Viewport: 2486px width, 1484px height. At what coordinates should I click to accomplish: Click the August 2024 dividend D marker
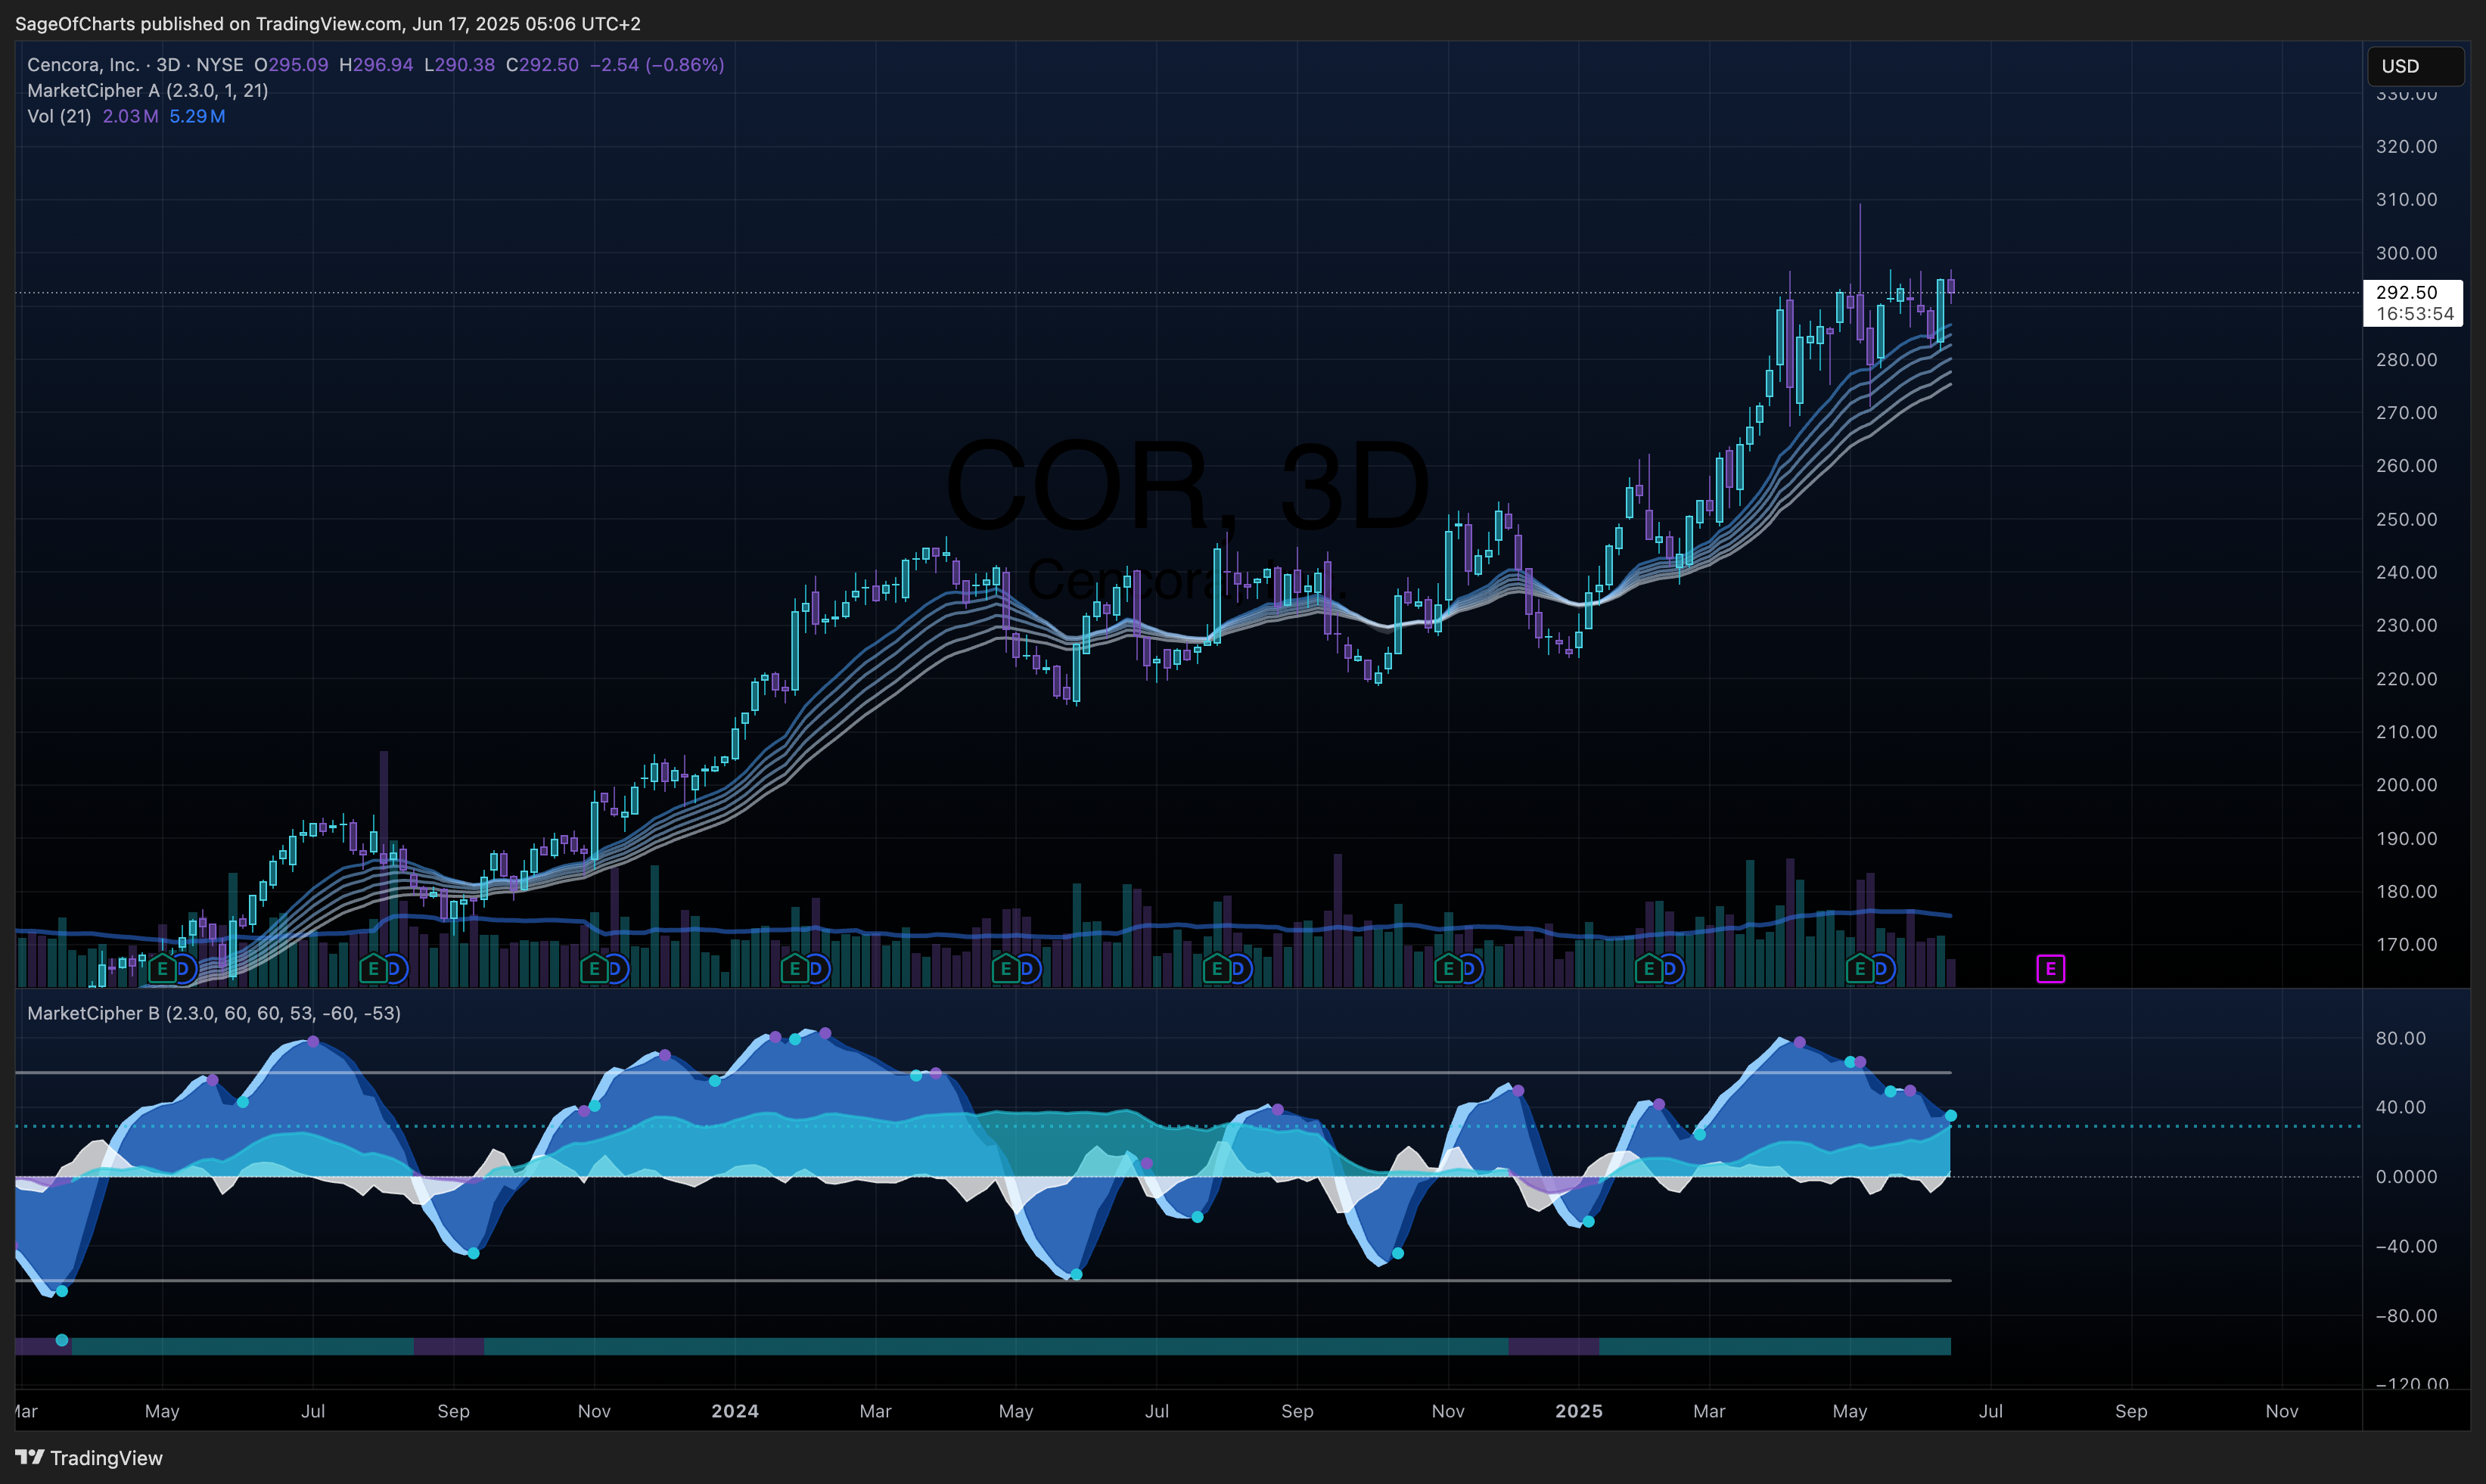click(x=1238, y=969)
